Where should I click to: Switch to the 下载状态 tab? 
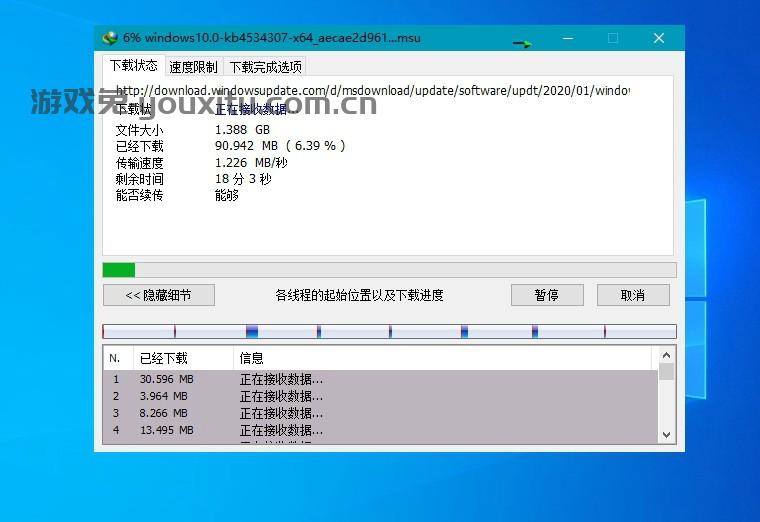pos(133,65)
